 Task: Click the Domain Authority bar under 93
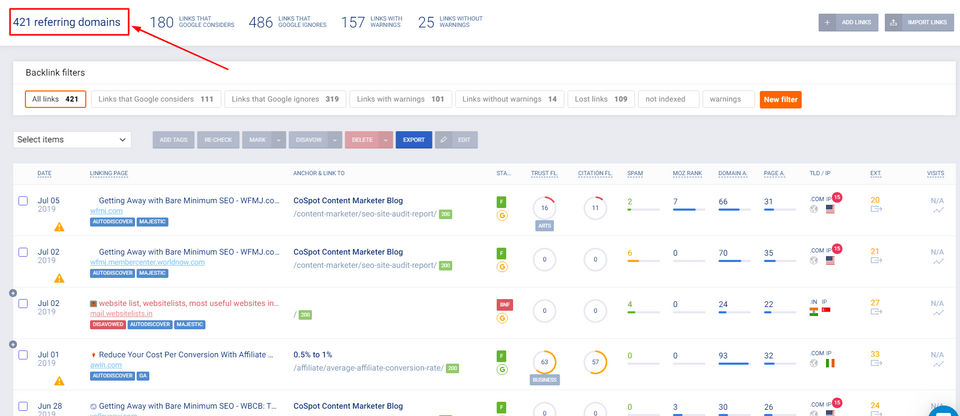click(x=733, y=364)
